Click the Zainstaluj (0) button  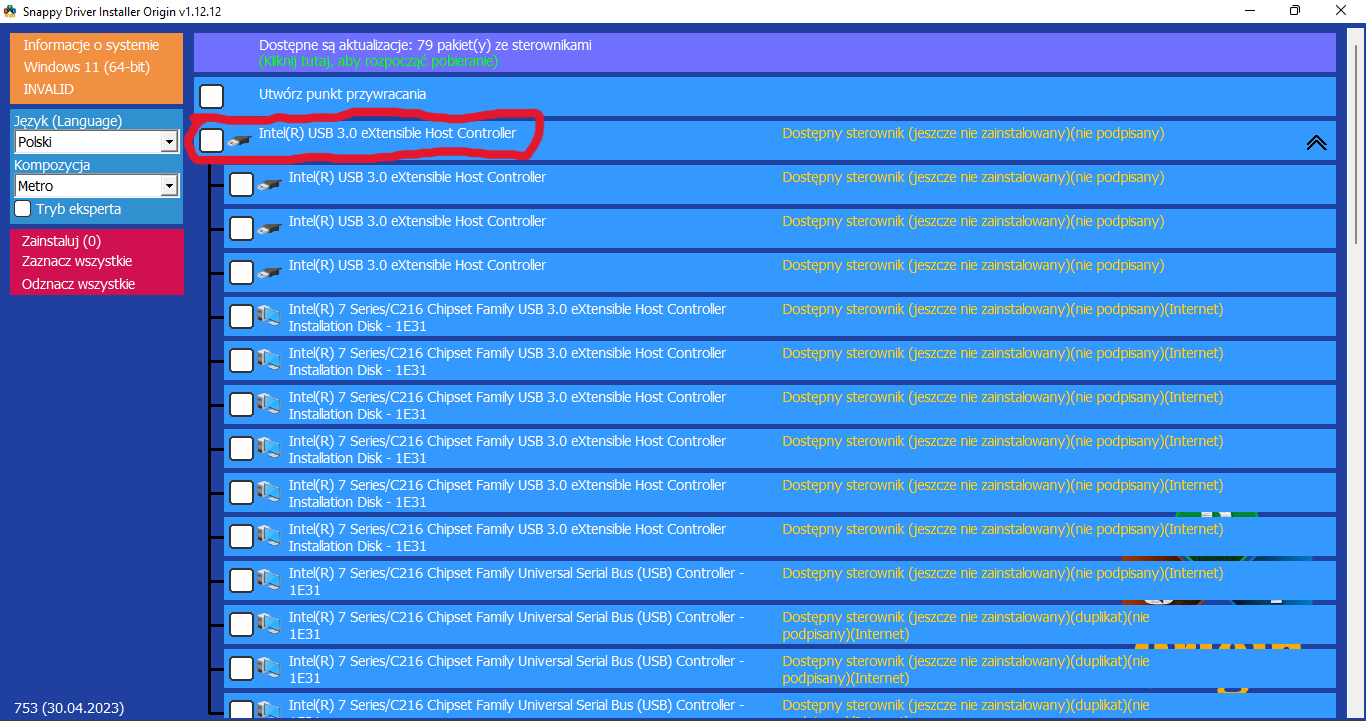click(x=61, y=241)
